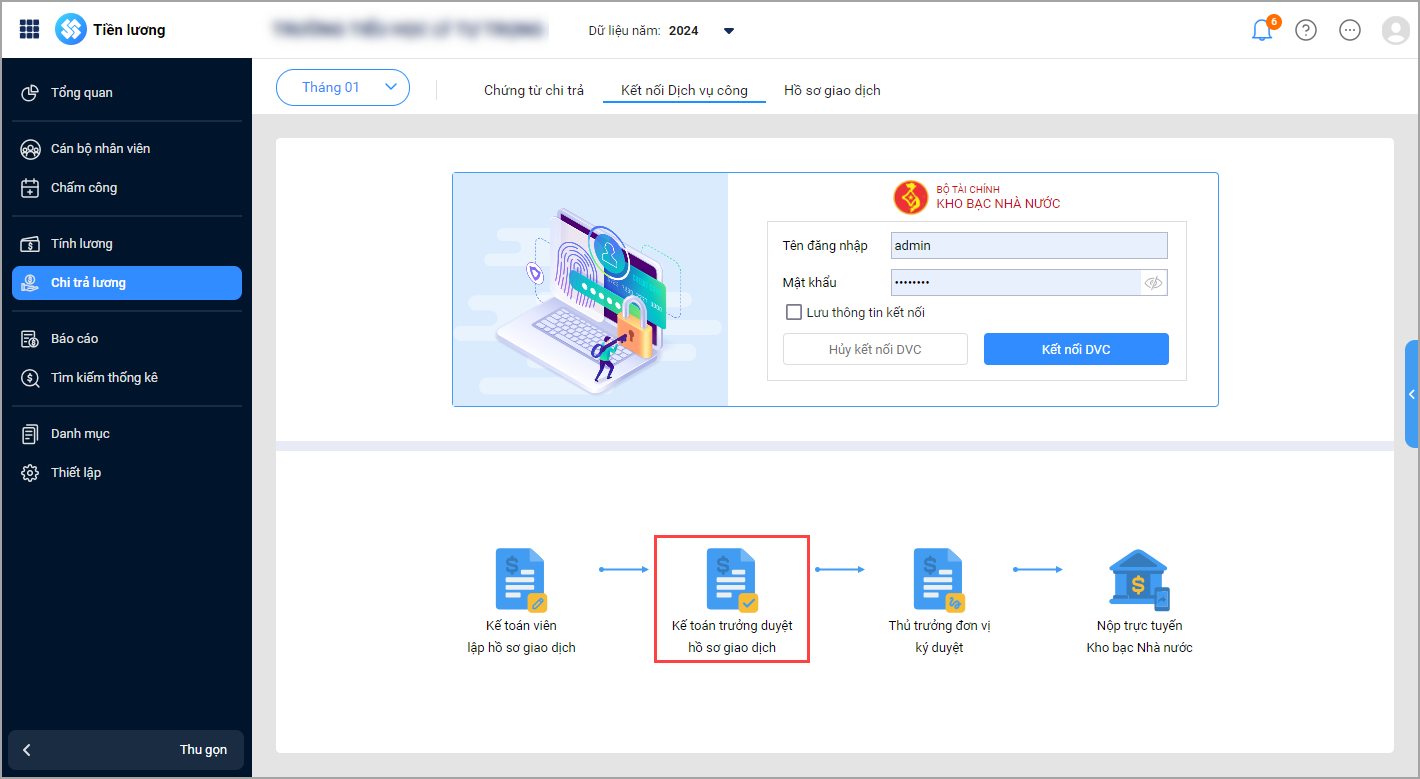Click the Tính lương money icon

30,244
